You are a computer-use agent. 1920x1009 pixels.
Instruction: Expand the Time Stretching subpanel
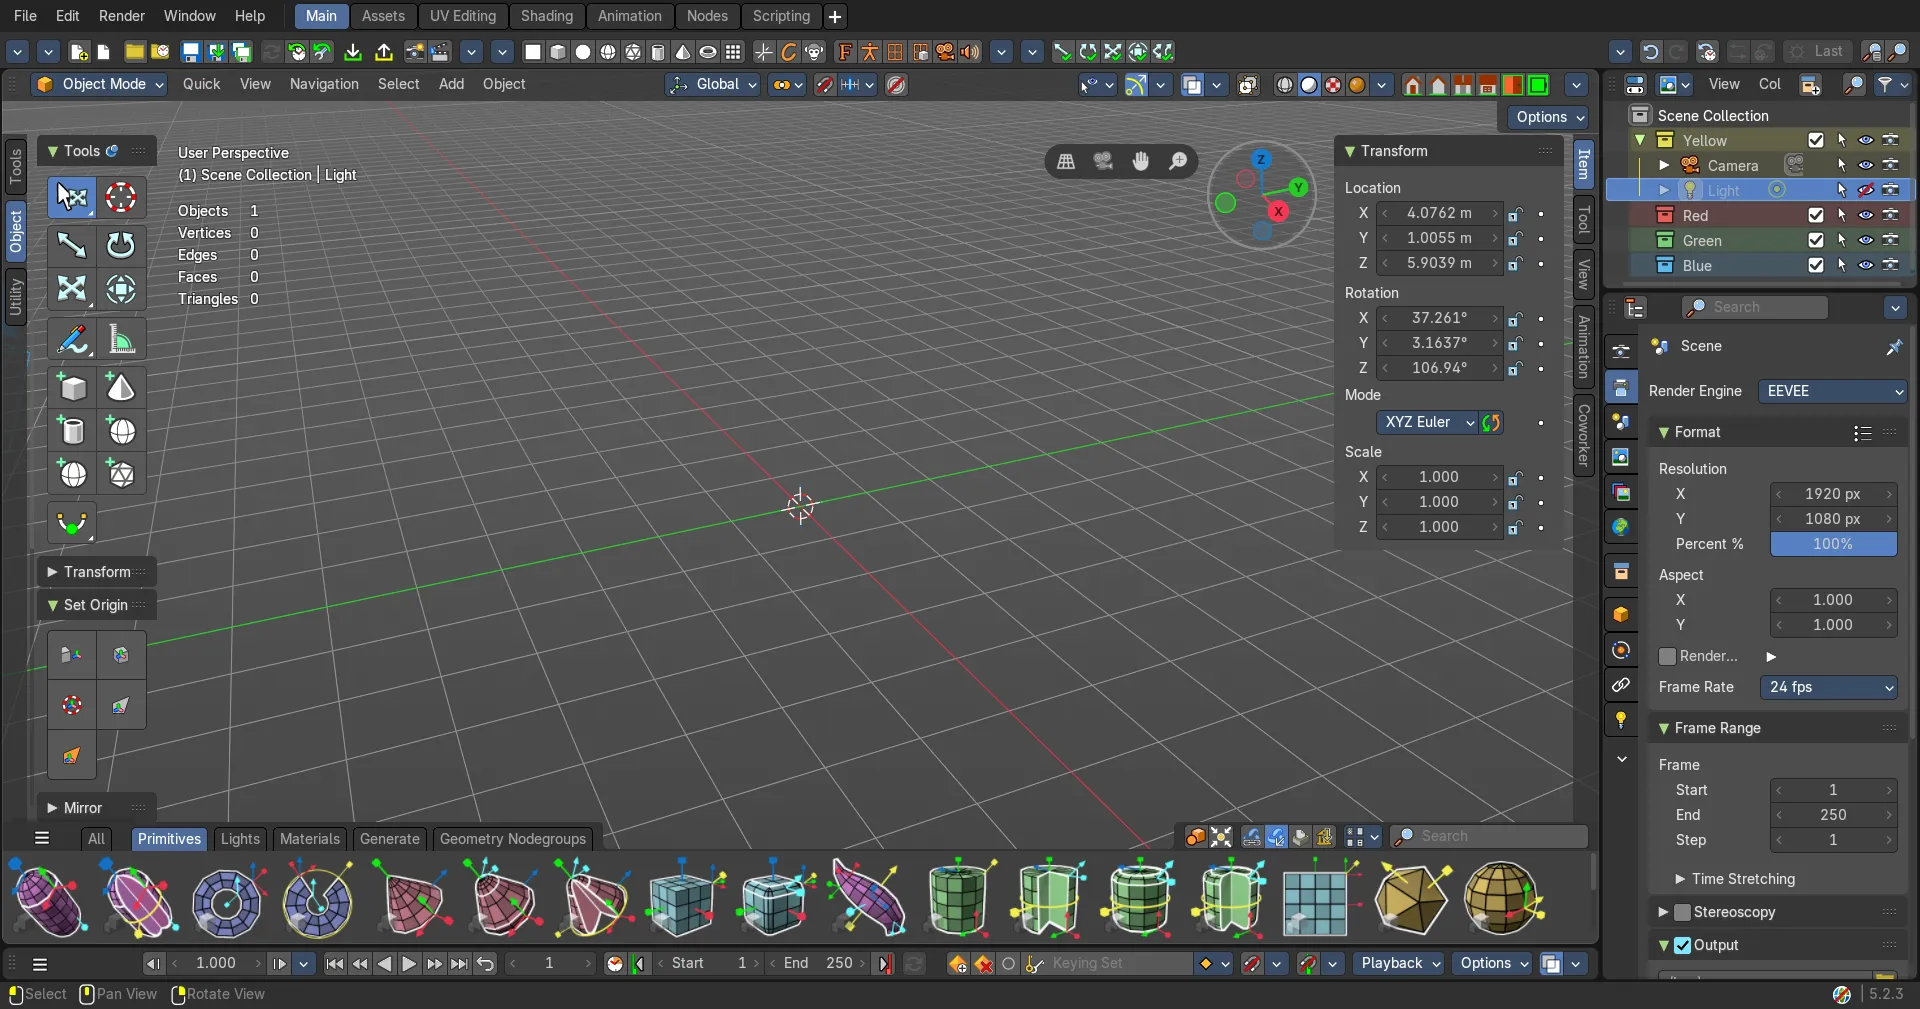click(x=1743, y=879)
